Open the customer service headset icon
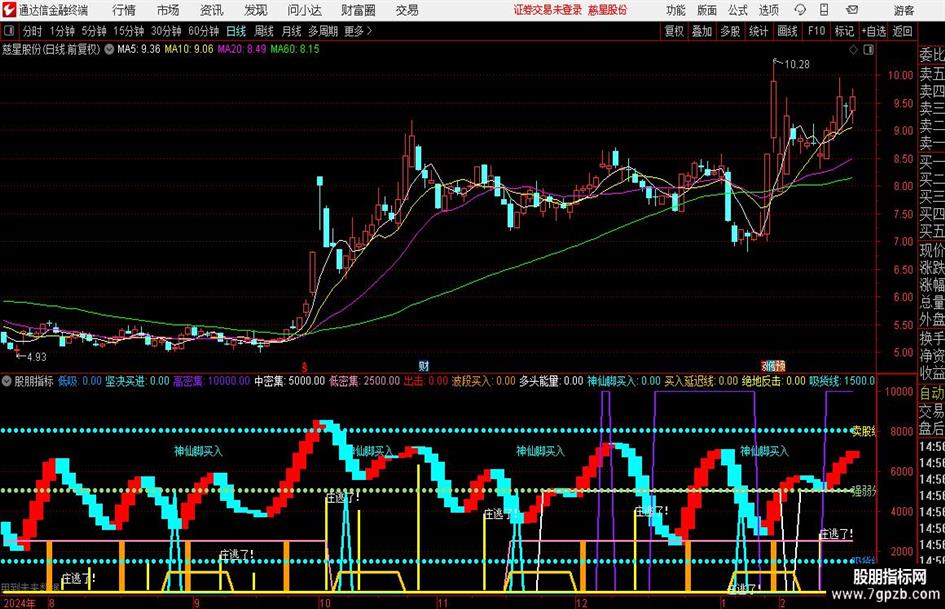945x609 pixels. 800,10
